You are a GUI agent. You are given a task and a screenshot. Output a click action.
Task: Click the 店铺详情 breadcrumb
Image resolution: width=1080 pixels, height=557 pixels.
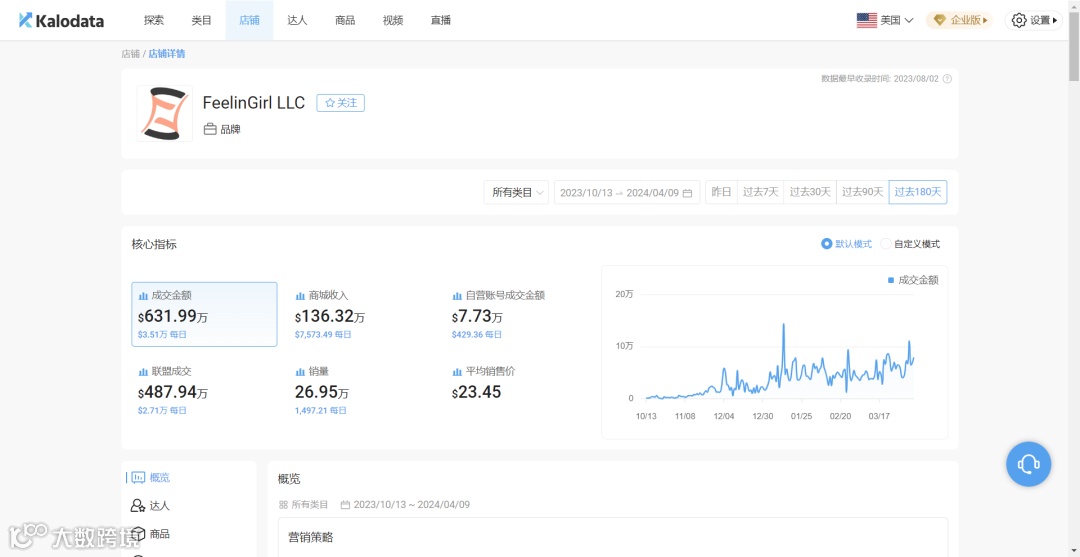click(x=167, y=54)
